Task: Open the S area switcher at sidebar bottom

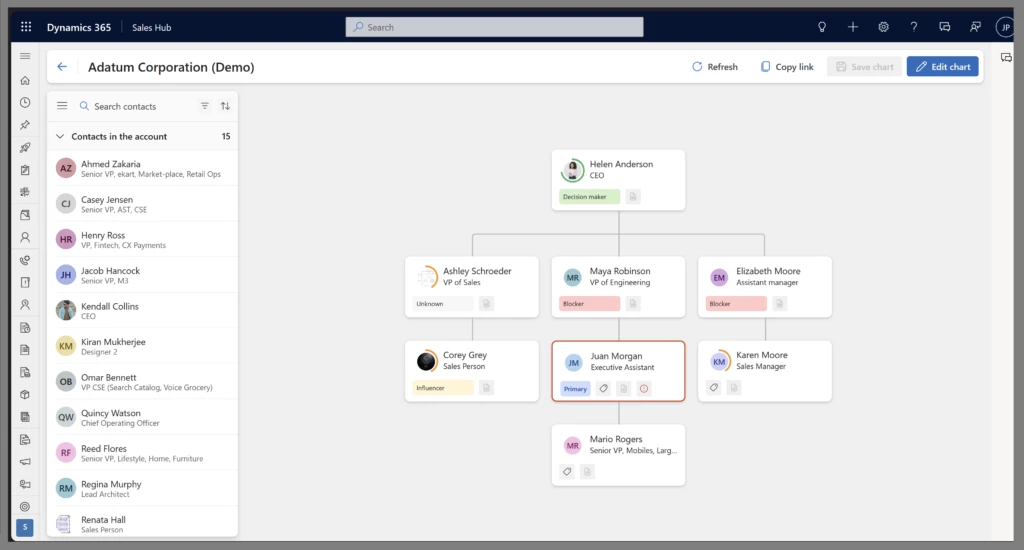Action: pyautogui.click(x=25, y=527)
